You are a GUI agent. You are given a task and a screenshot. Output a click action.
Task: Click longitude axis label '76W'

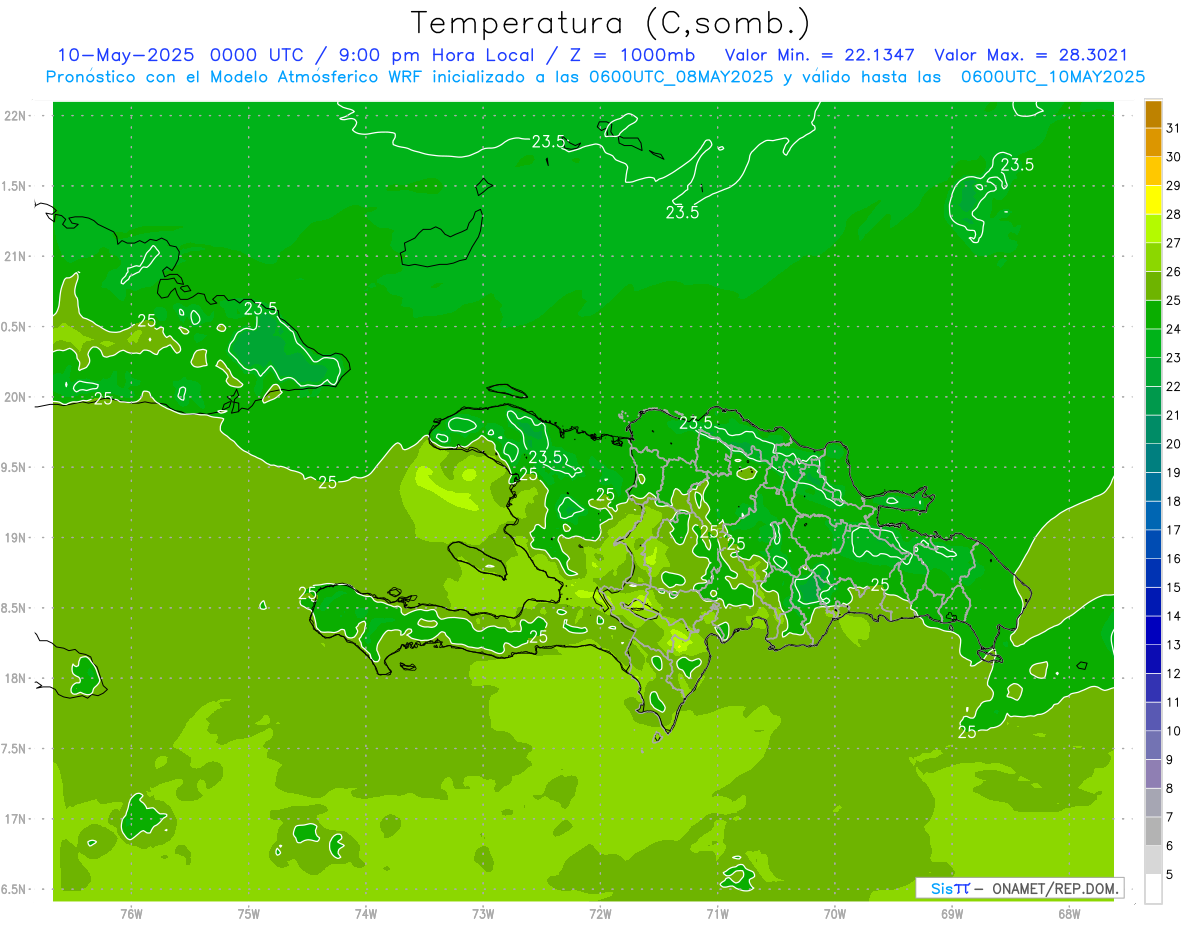(x=131, y=914)
